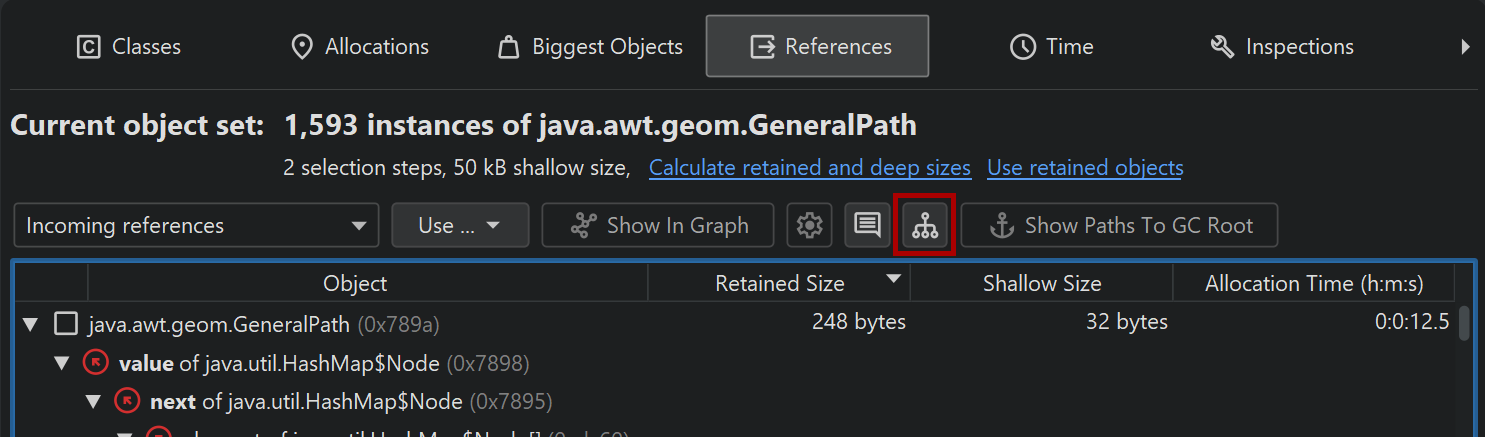Click the vertical scrollbar of the references table
The height and width of the screenshot is (437, 1485).
1464,324
